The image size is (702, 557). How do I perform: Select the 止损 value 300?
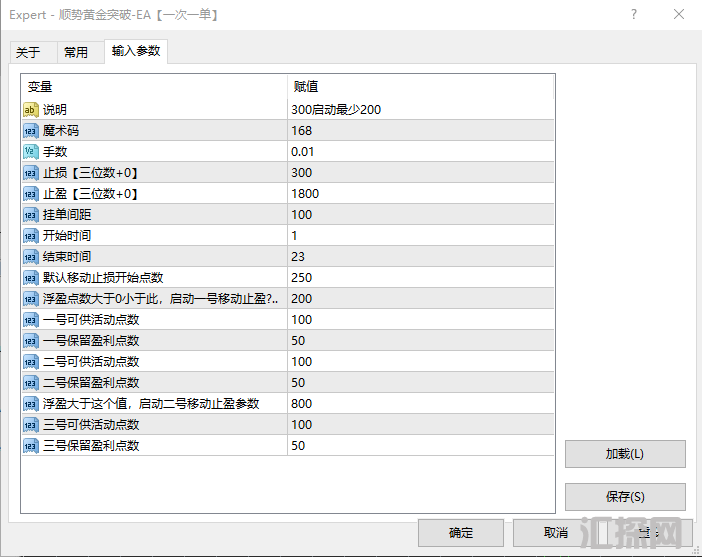point(420,173)
